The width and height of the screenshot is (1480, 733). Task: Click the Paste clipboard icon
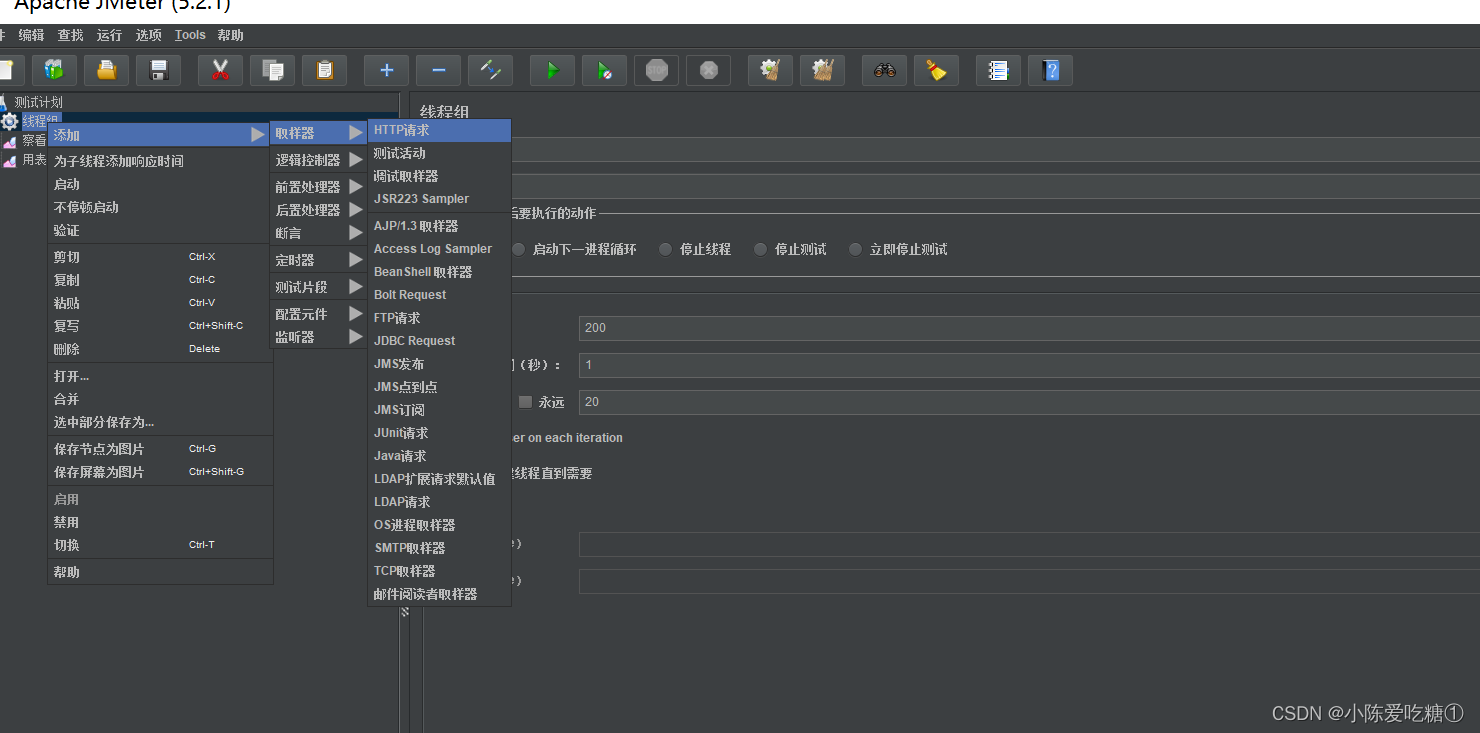coord(324,70)
